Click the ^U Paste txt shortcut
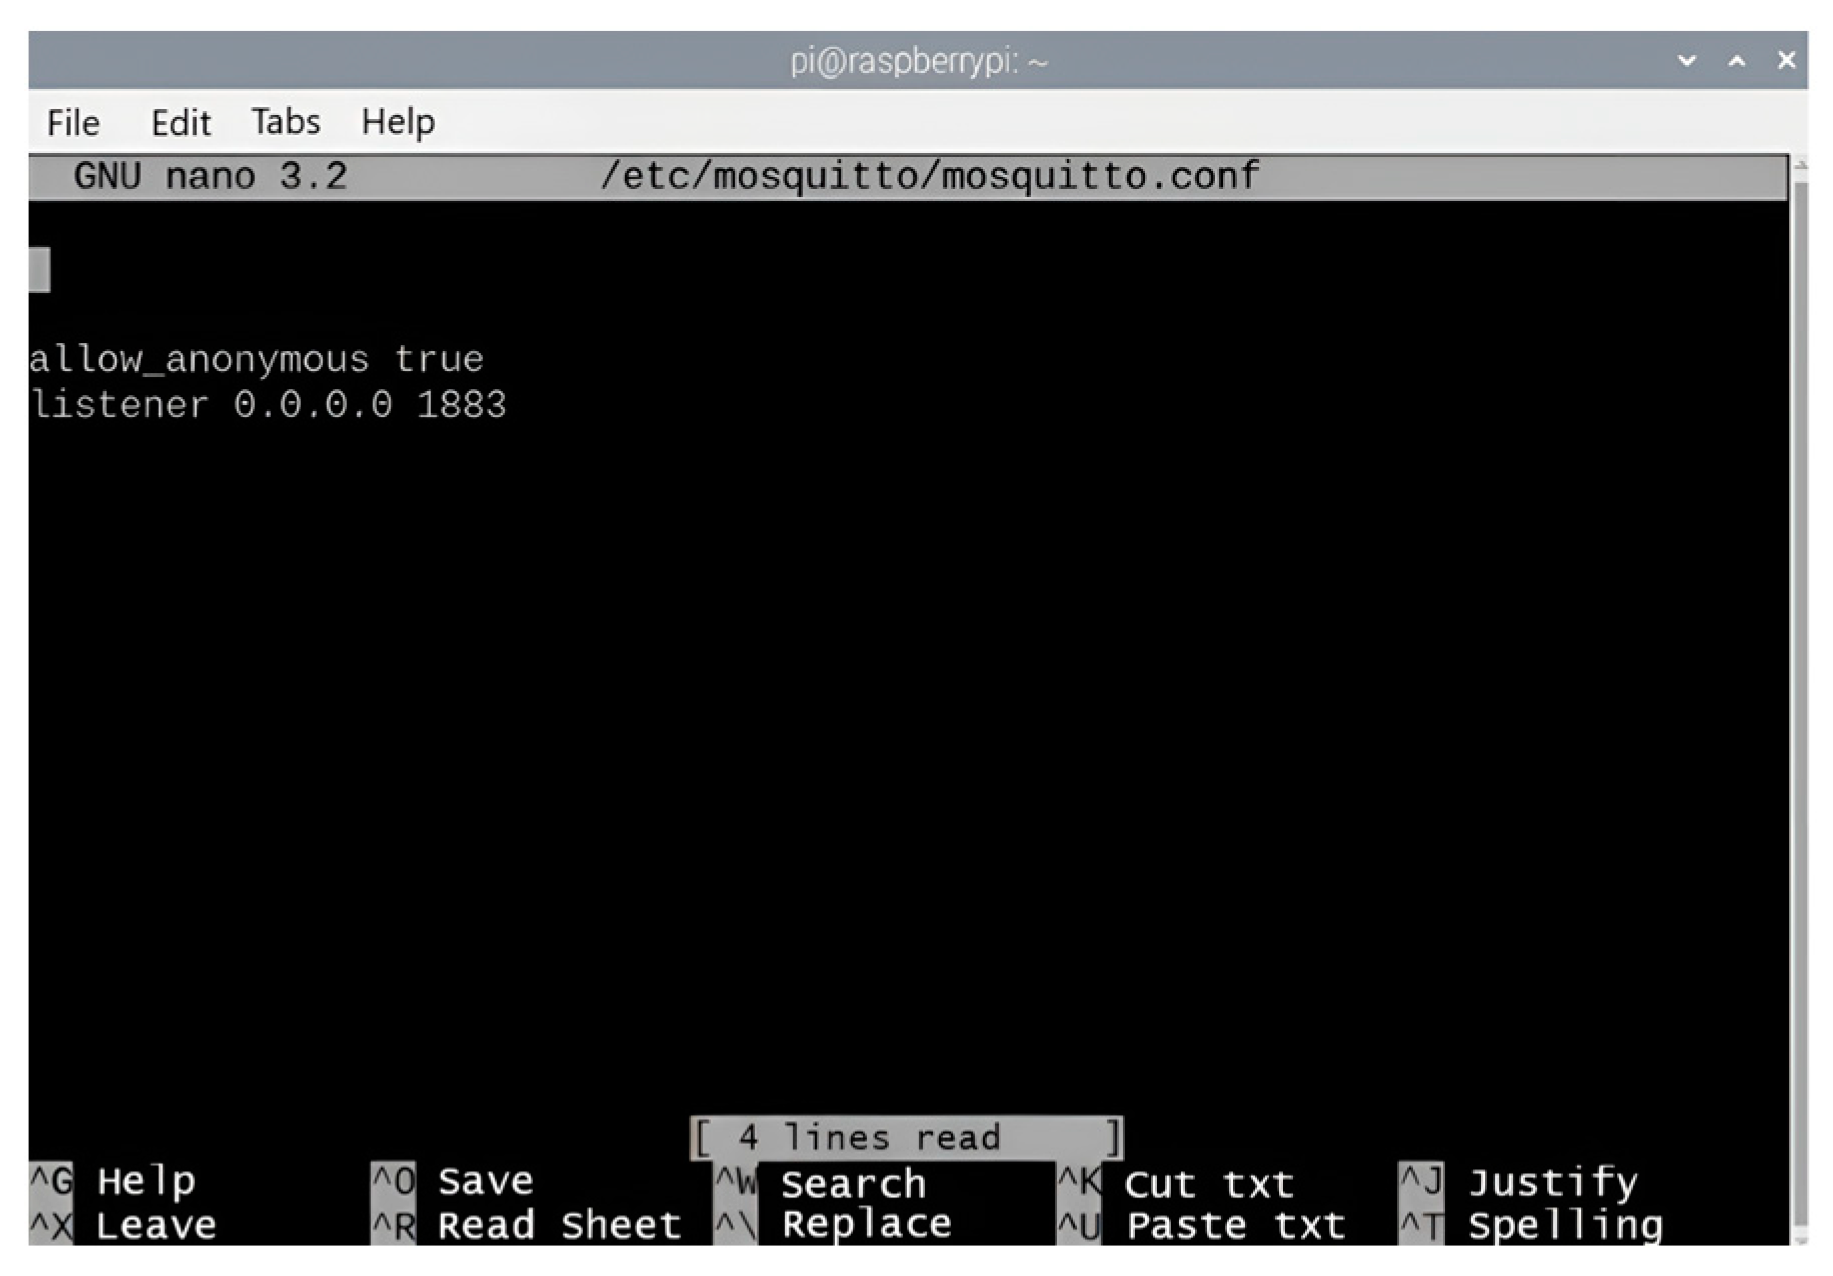Screen dimensions: 1833x1276 pyautogui.click(x=1201, y=1225)
